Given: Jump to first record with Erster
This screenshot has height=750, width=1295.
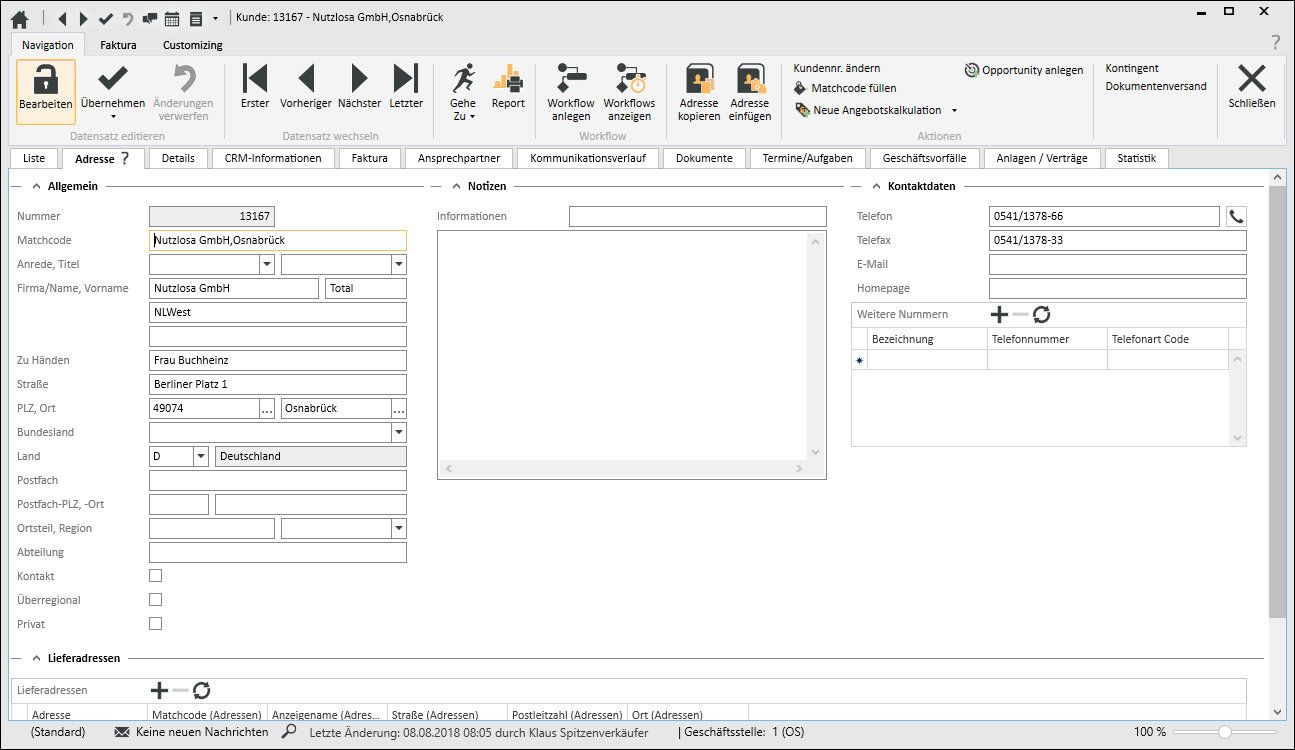Looking at the screenshot, I should coord(255,79).
